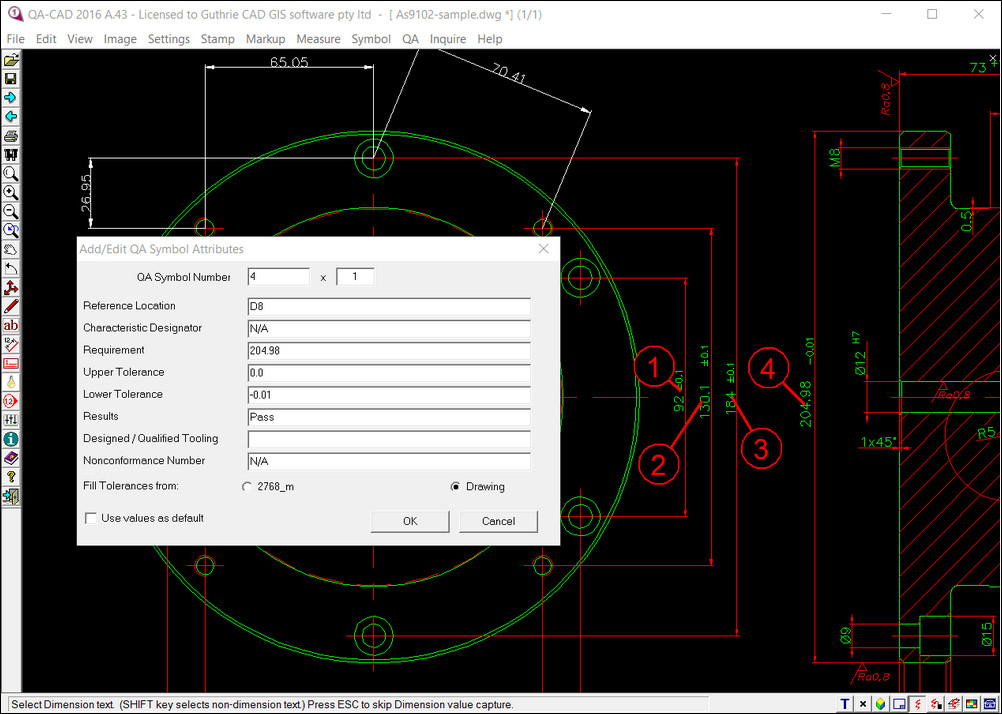Click the red circled 12 QA symbol icon
1002x714 pixels.
(x=11, y=401)
